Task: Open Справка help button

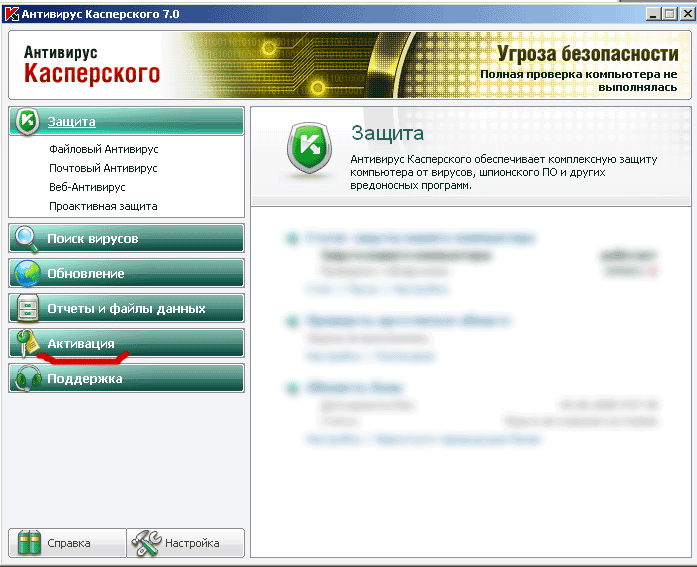Action: point(68,543)
